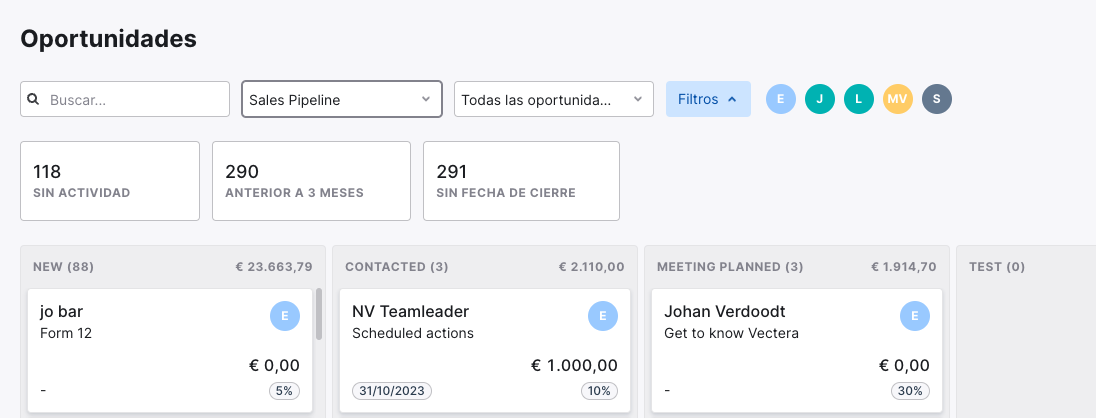1096x418 pixels.
Task: Open the jo bar opportunity card
Action: (170, 351)
